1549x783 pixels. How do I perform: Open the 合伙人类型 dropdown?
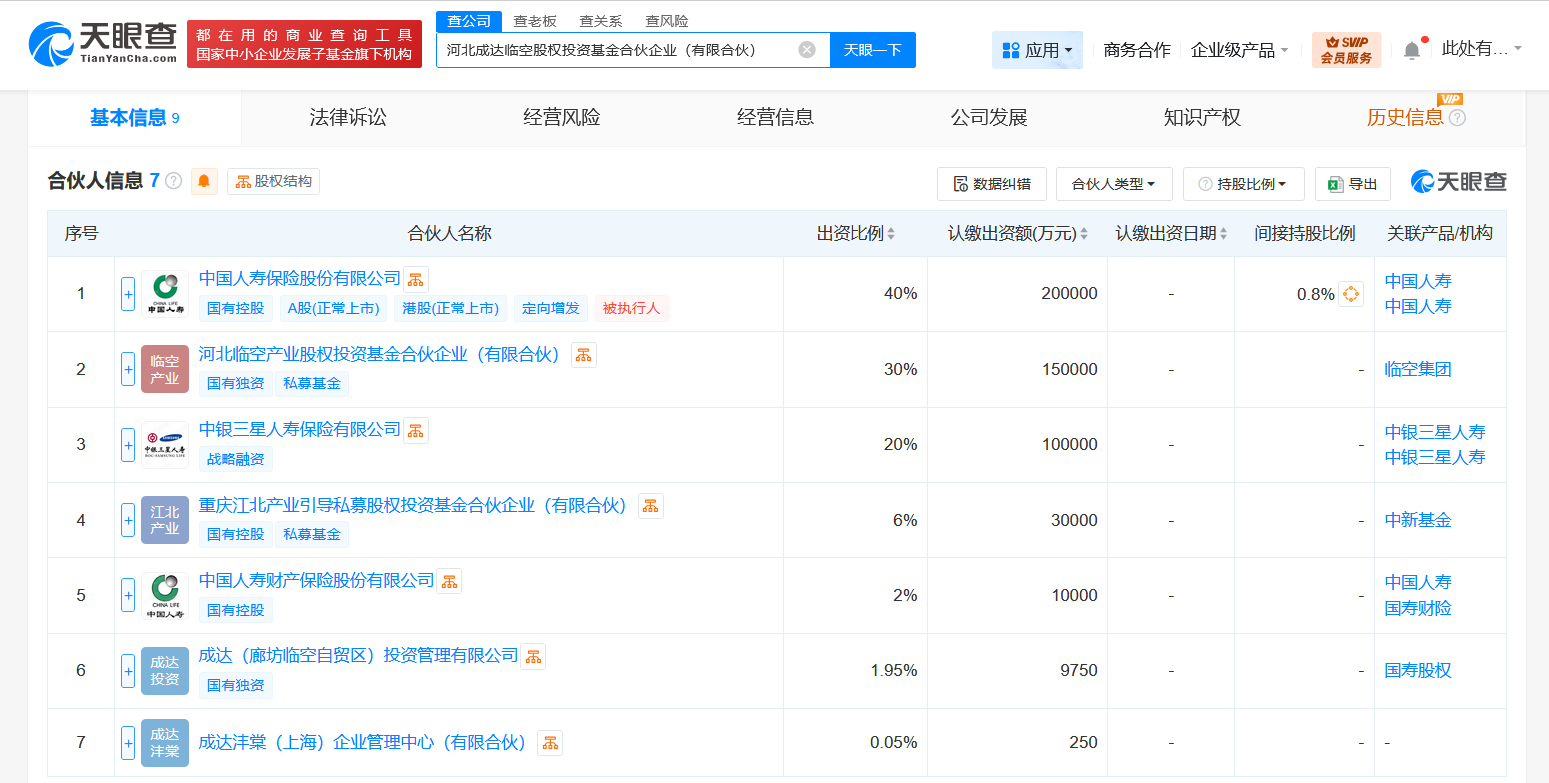[1114, 183]
